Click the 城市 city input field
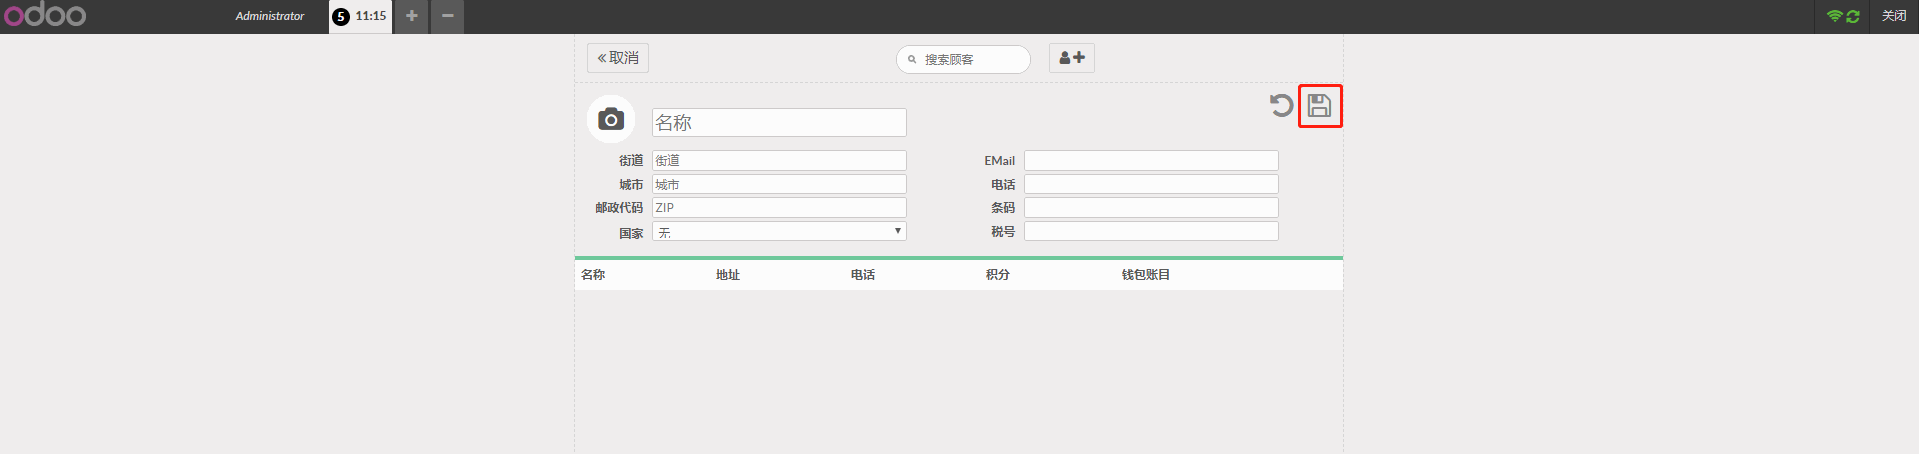The height and width of the screenshot is (454, 1919). pos(779,184)
